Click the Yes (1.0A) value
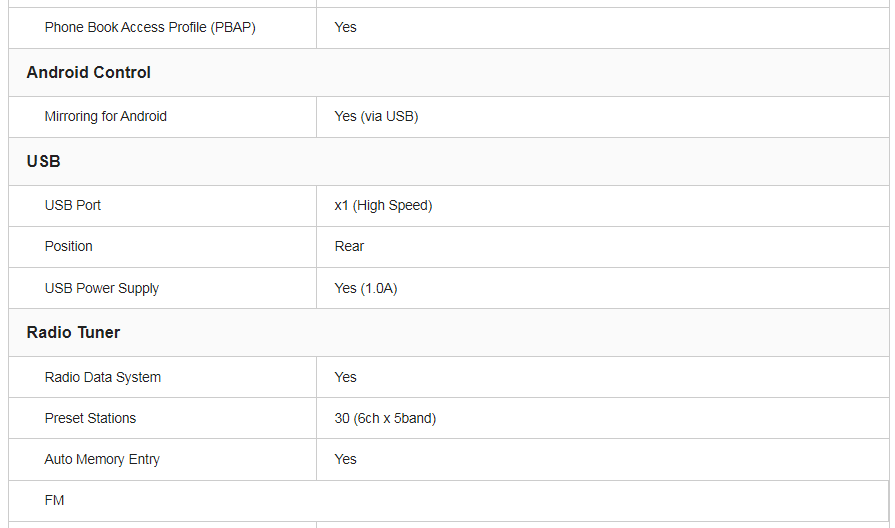Viewport: 895px width, 528px height. point(366,288)
